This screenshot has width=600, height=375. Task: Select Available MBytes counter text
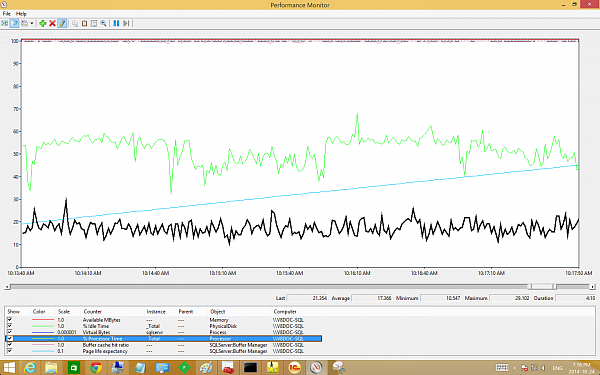101,320
